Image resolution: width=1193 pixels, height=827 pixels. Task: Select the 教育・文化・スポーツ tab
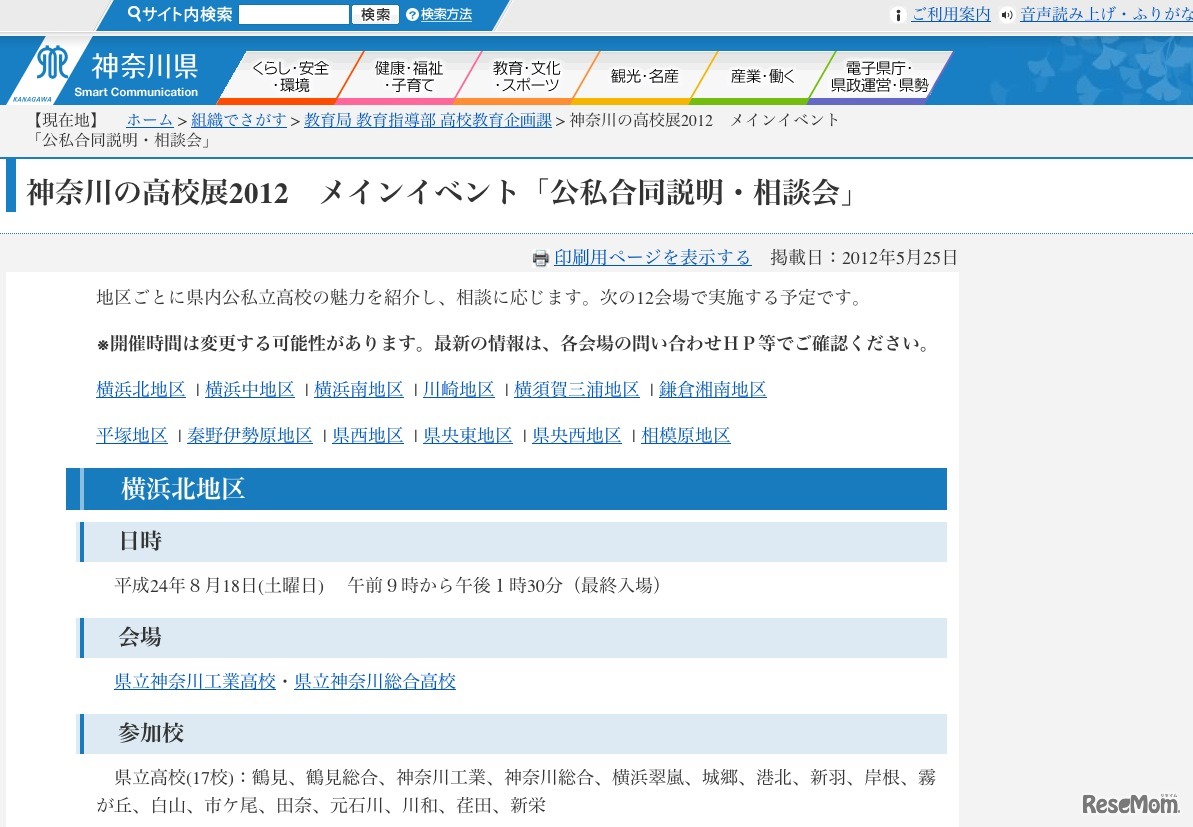(x=526, y=77)
